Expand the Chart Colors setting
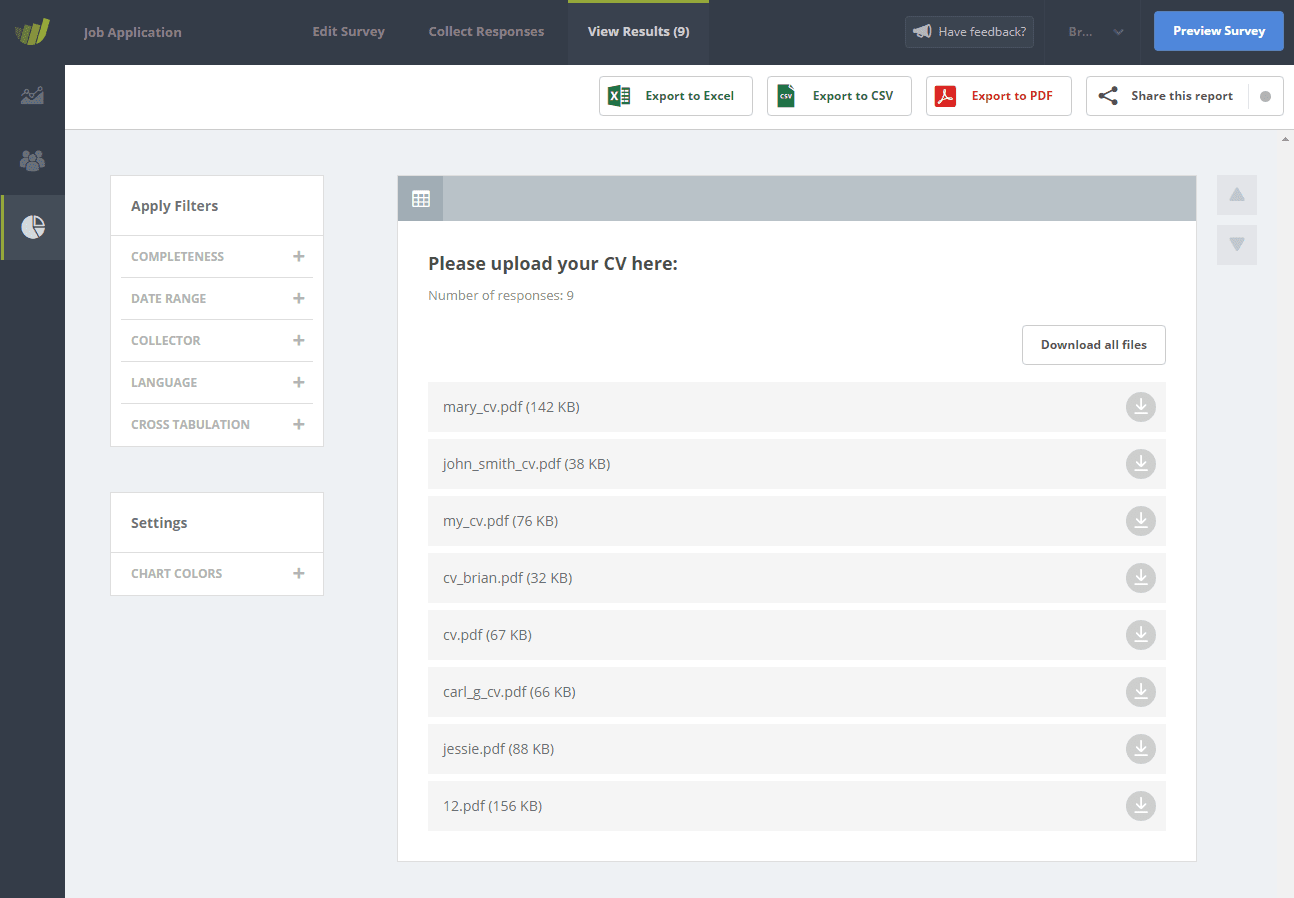Screen dimensions: 1294x898 [x=217, y=574]
